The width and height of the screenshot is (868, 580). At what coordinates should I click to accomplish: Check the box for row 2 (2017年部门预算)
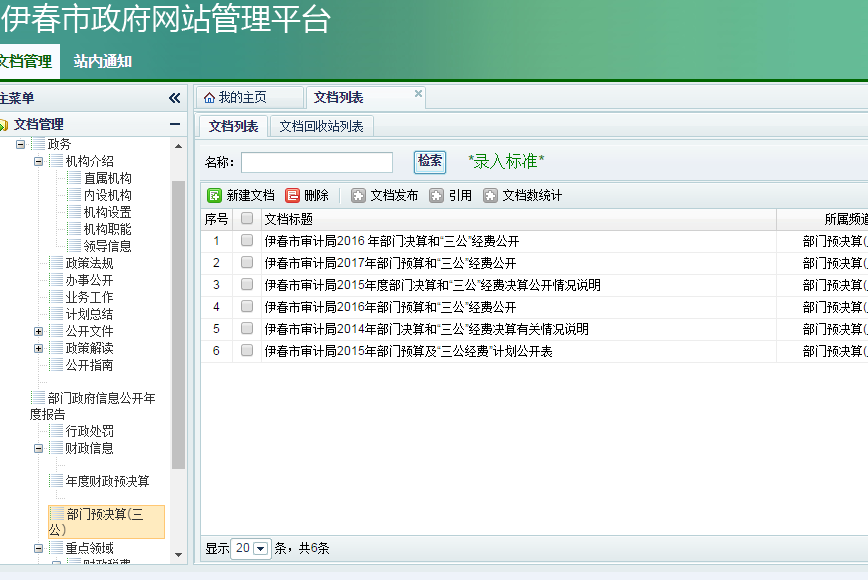click(247, 262)
